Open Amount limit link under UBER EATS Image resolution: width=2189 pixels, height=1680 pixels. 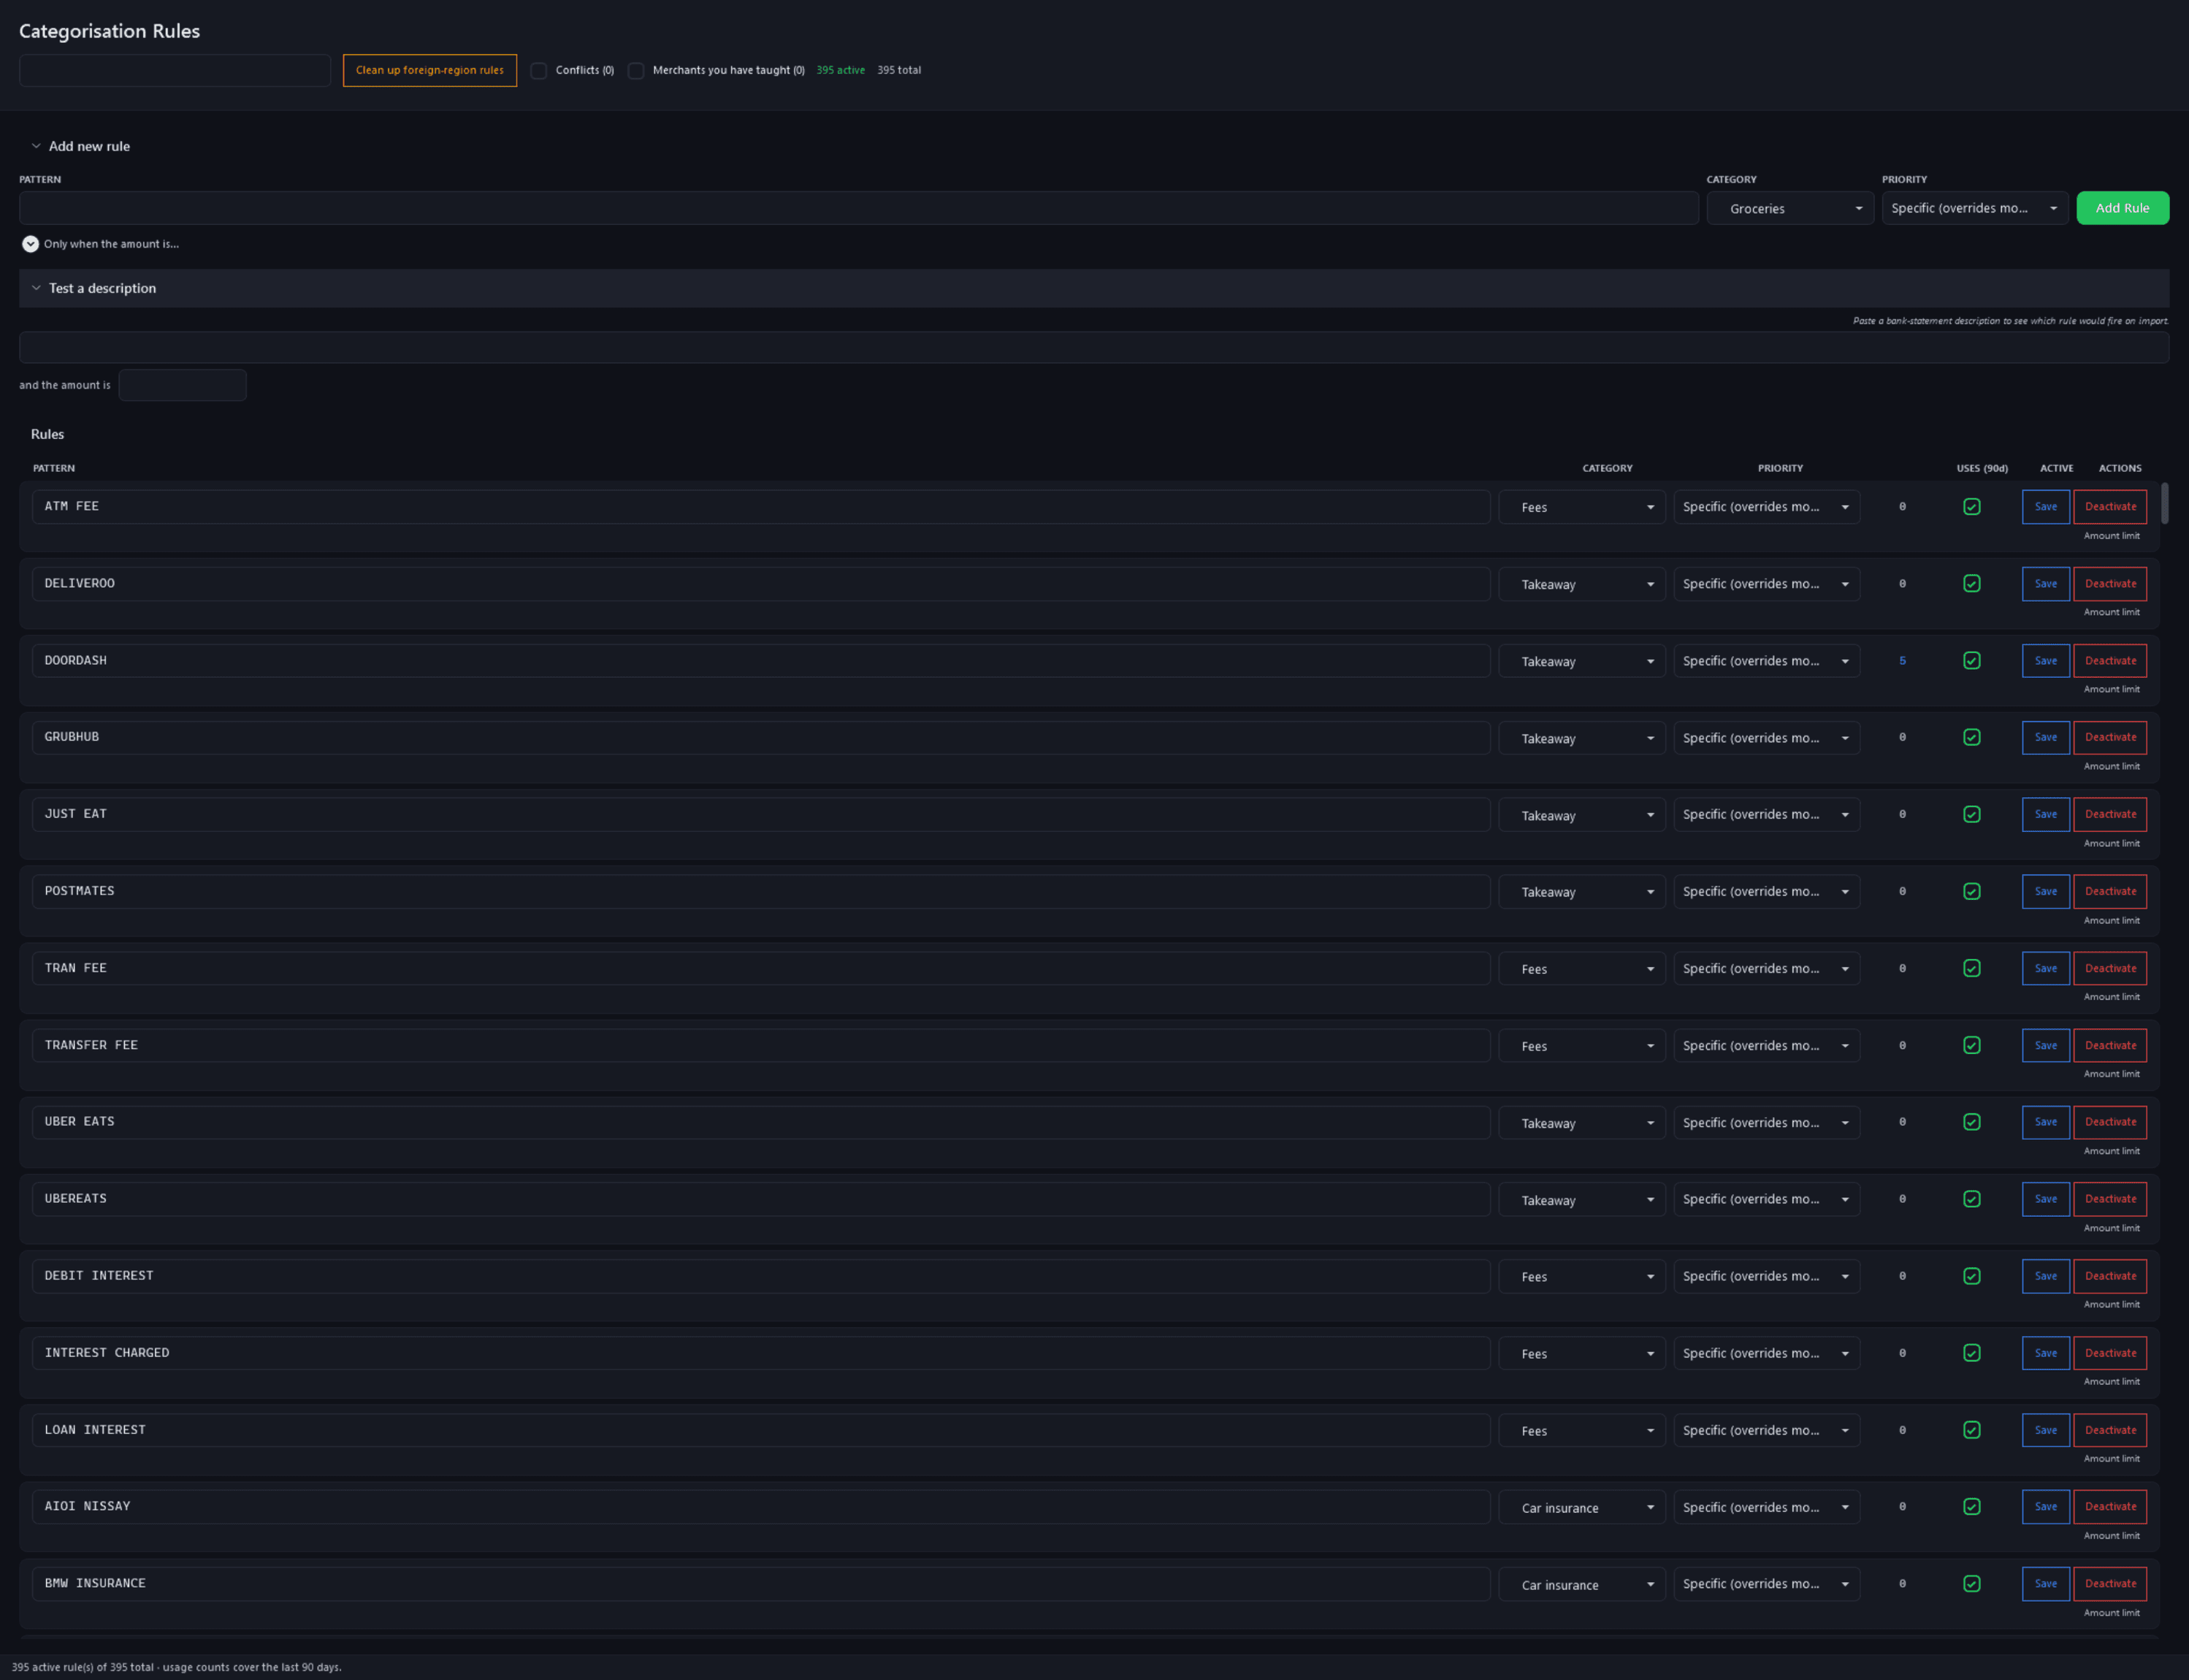2111,1151
